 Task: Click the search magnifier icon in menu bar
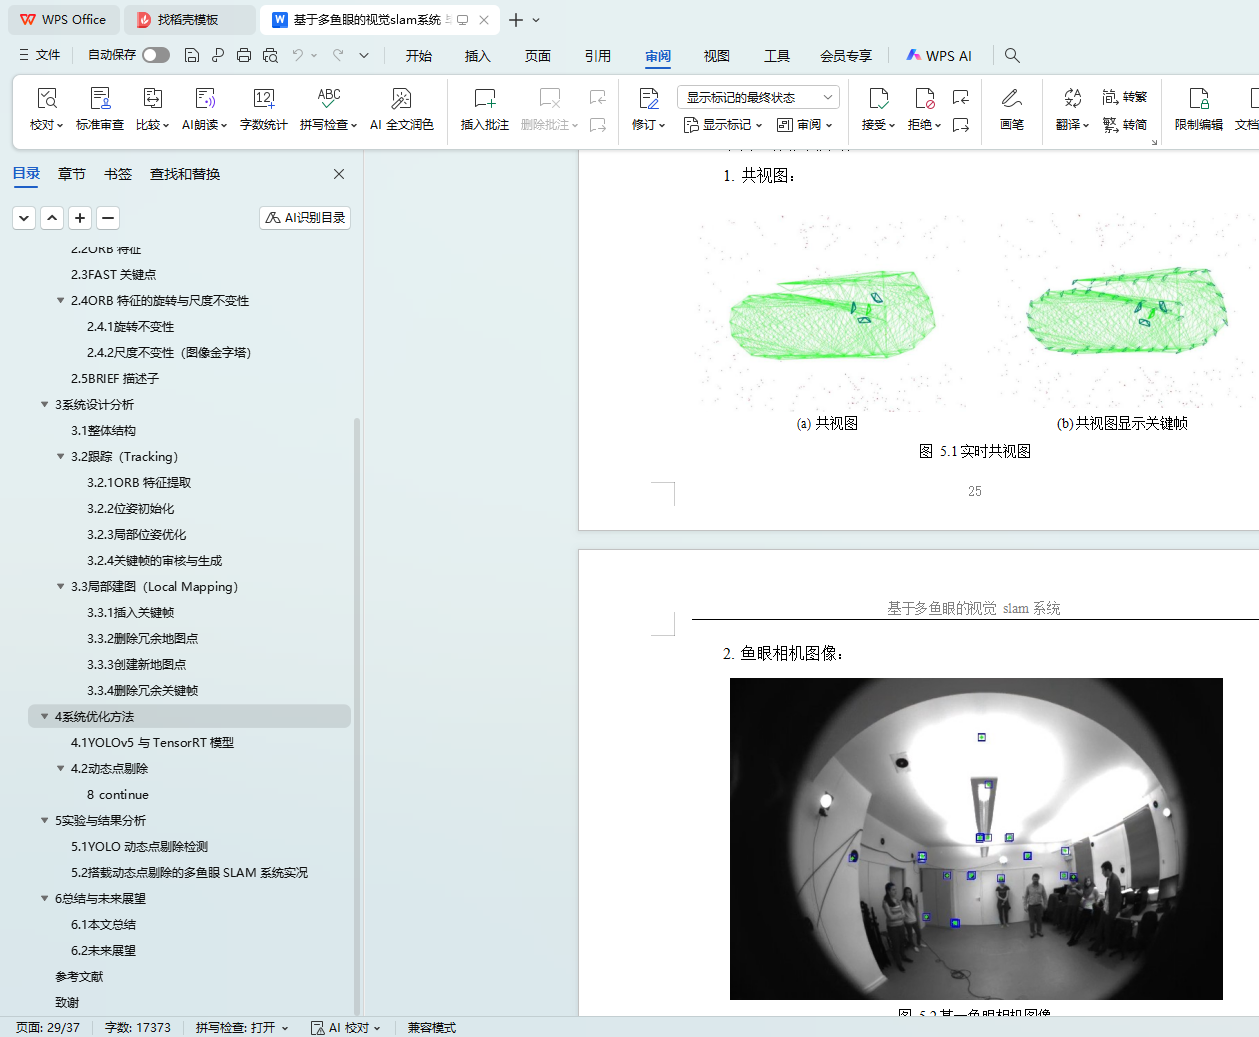(x=1012, y=56)
